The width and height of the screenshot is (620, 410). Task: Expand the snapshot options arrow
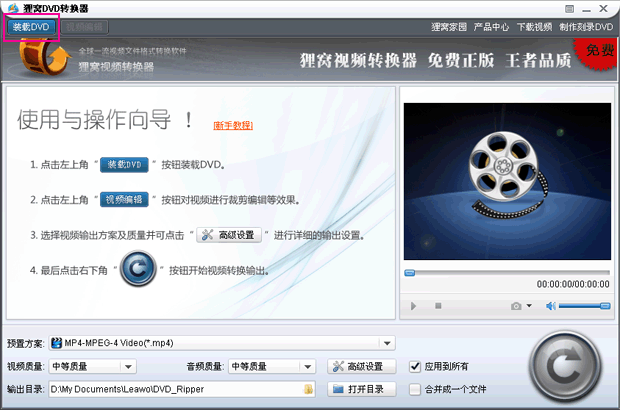529,306
